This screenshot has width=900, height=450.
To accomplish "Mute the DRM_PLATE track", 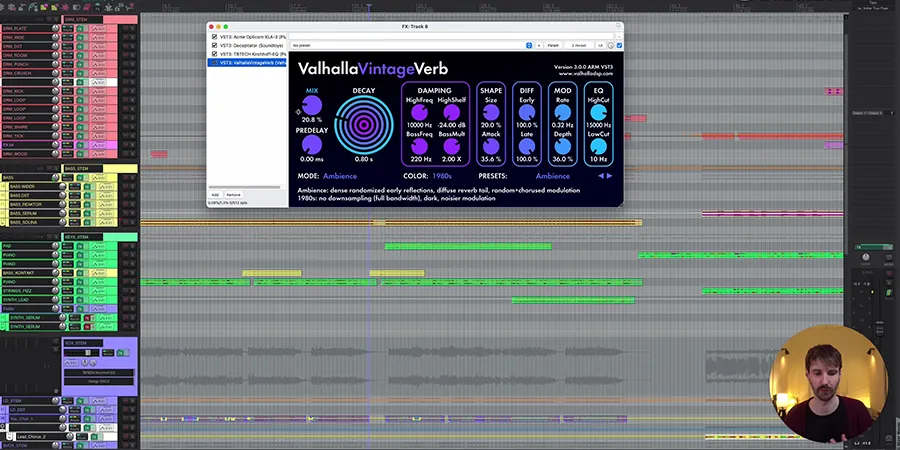I will 126,29.
